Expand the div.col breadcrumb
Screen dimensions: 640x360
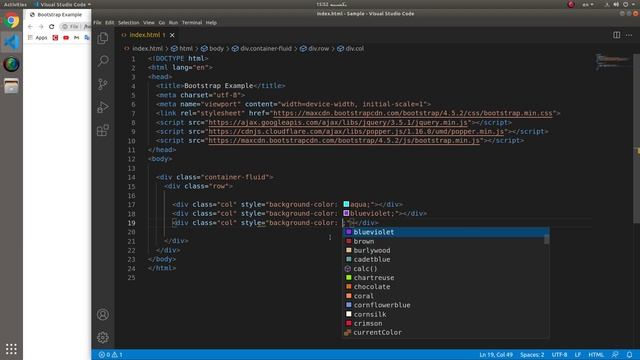(x=351, y=49)
